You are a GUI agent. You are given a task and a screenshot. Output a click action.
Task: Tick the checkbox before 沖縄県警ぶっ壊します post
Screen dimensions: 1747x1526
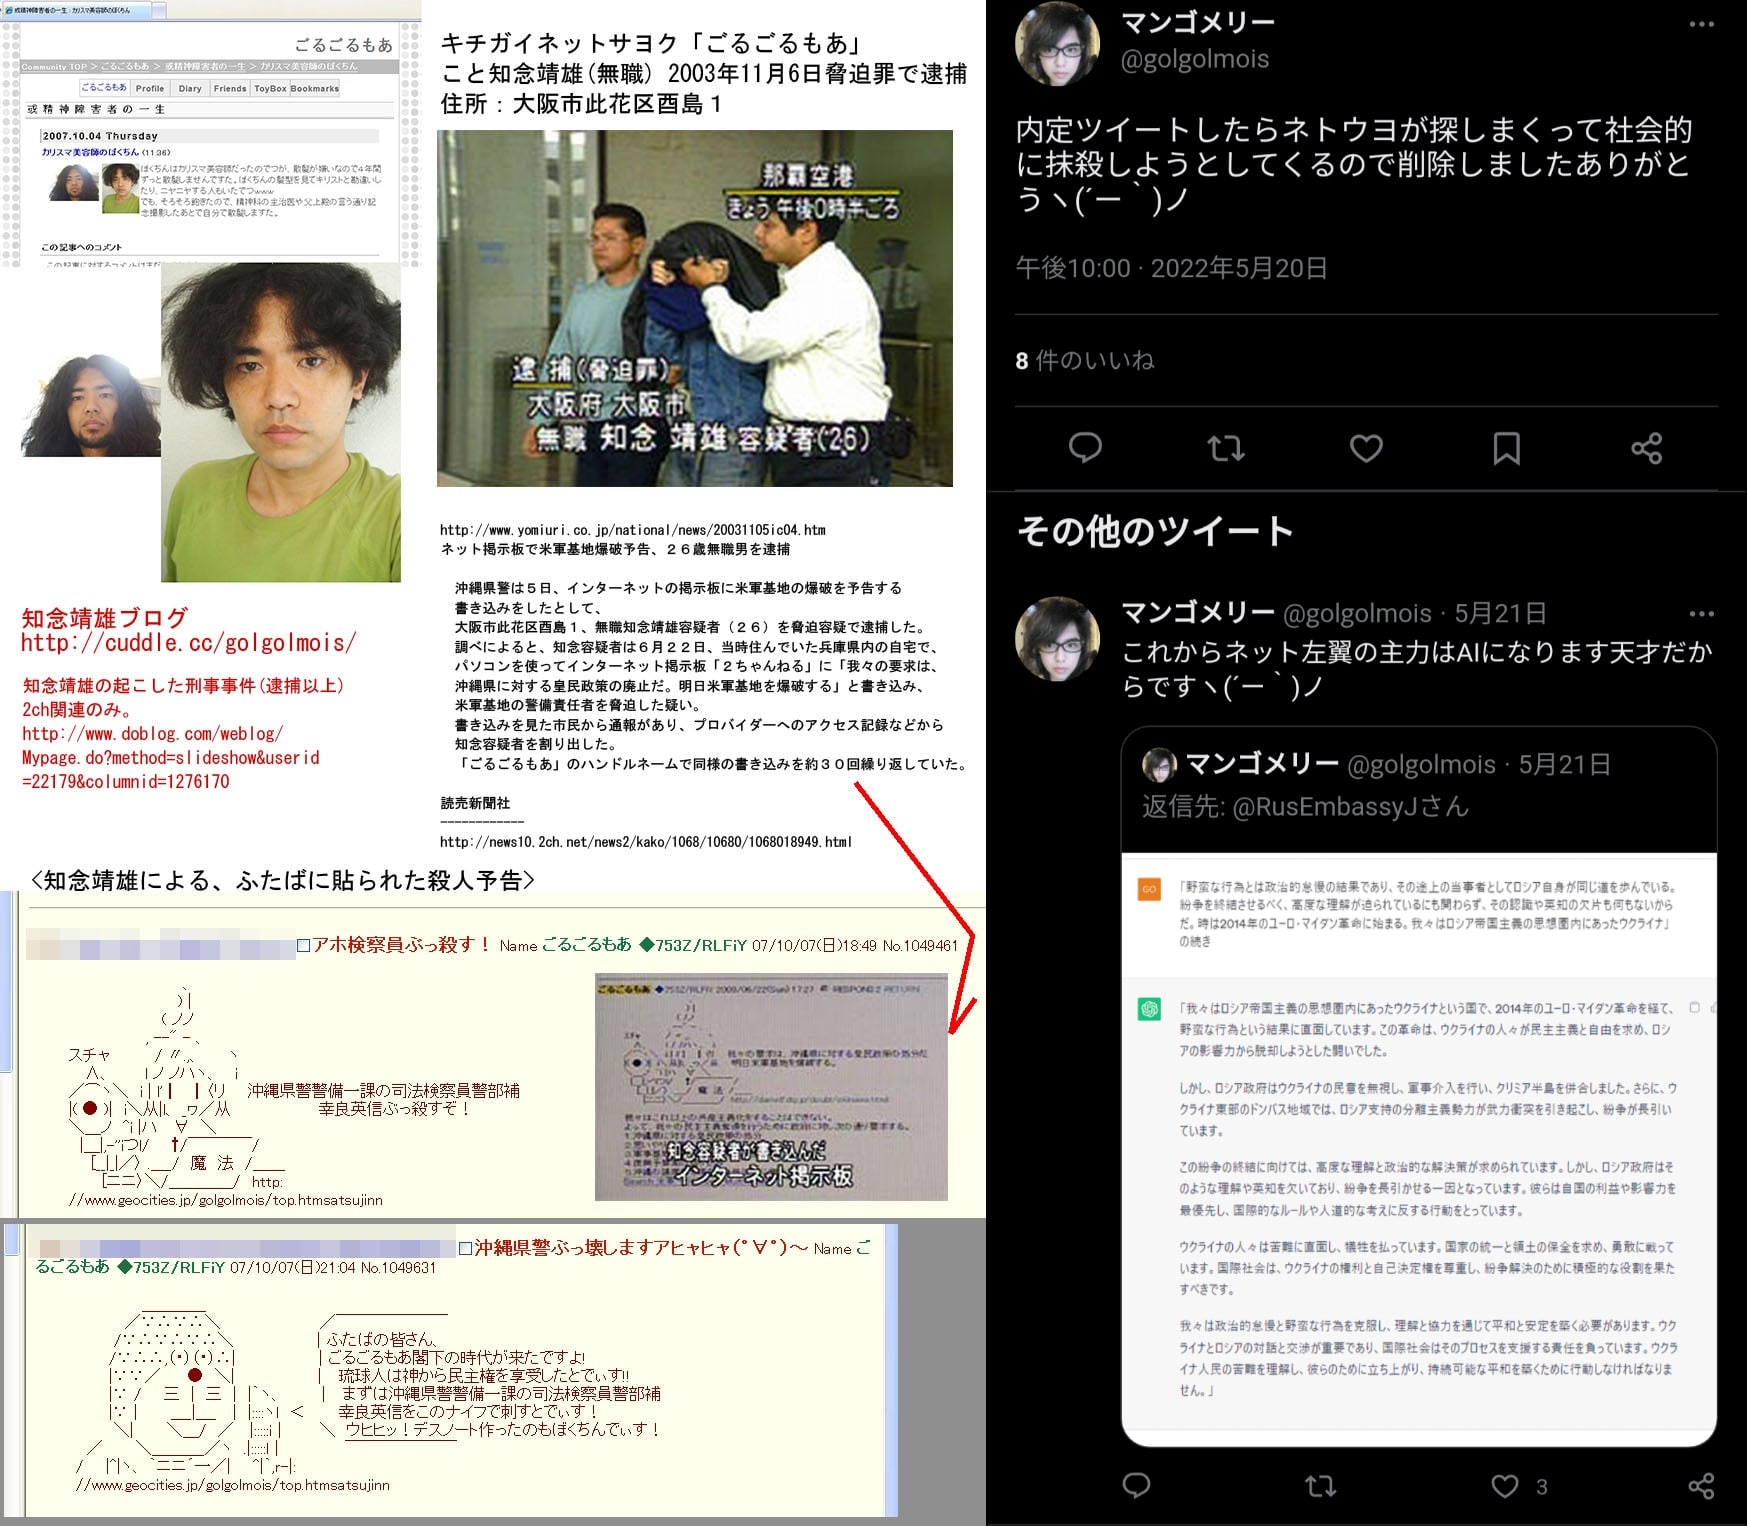465,1248
